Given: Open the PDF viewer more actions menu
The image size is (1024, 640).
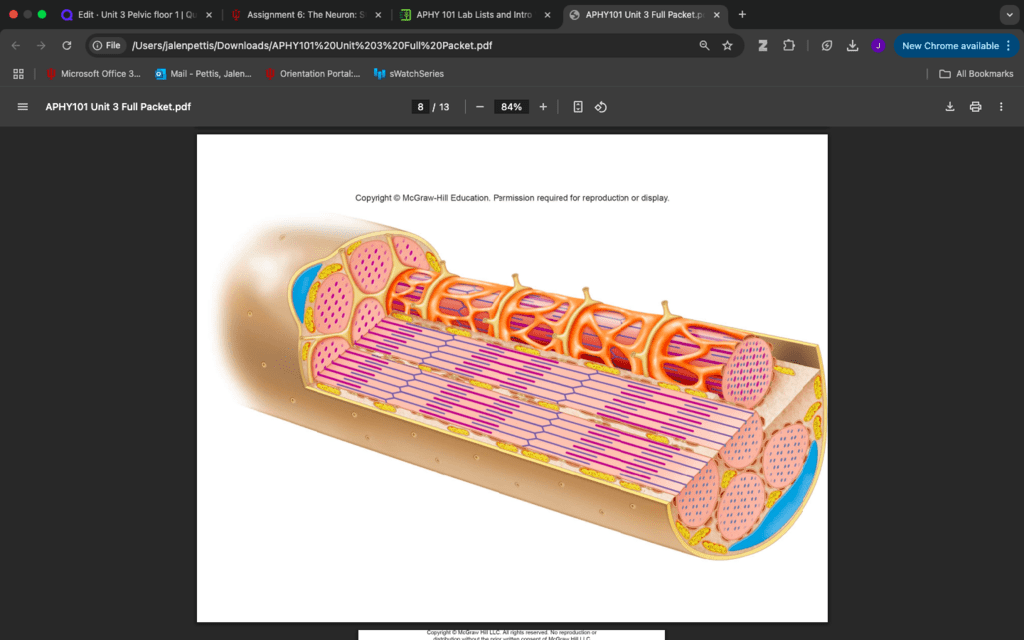Looking at the screenshot, I should 1000,106.
